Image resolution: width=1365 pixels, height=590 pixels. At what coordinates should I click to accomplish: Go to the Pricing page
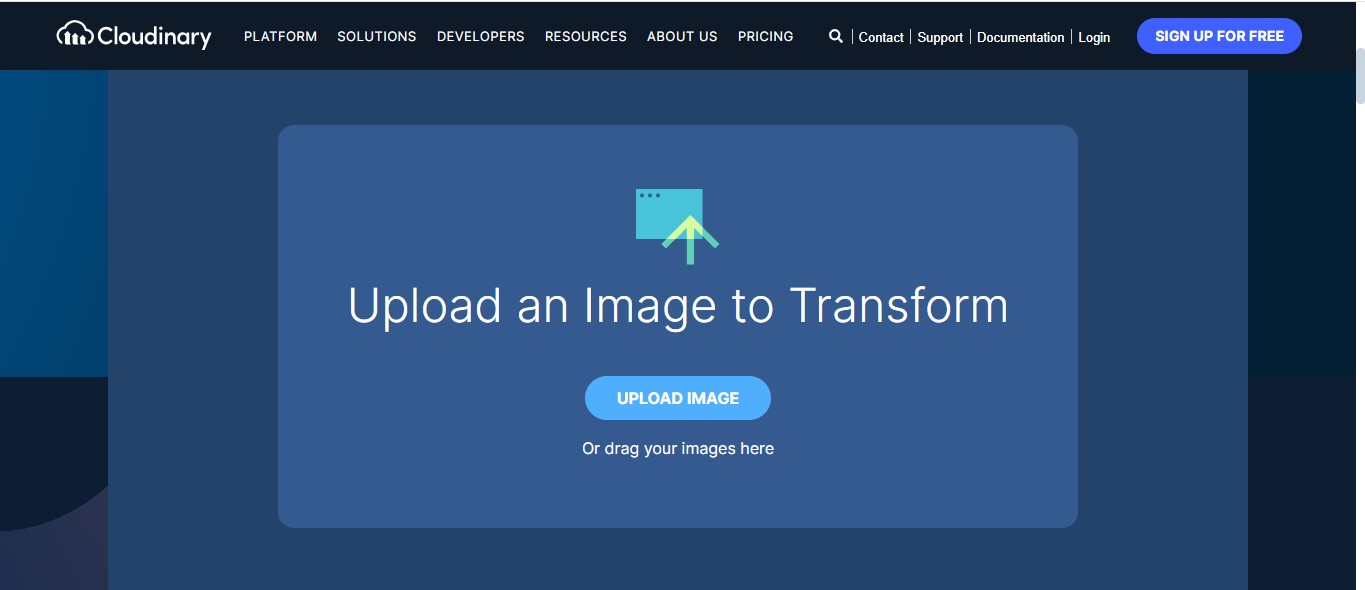pos(766,36)
